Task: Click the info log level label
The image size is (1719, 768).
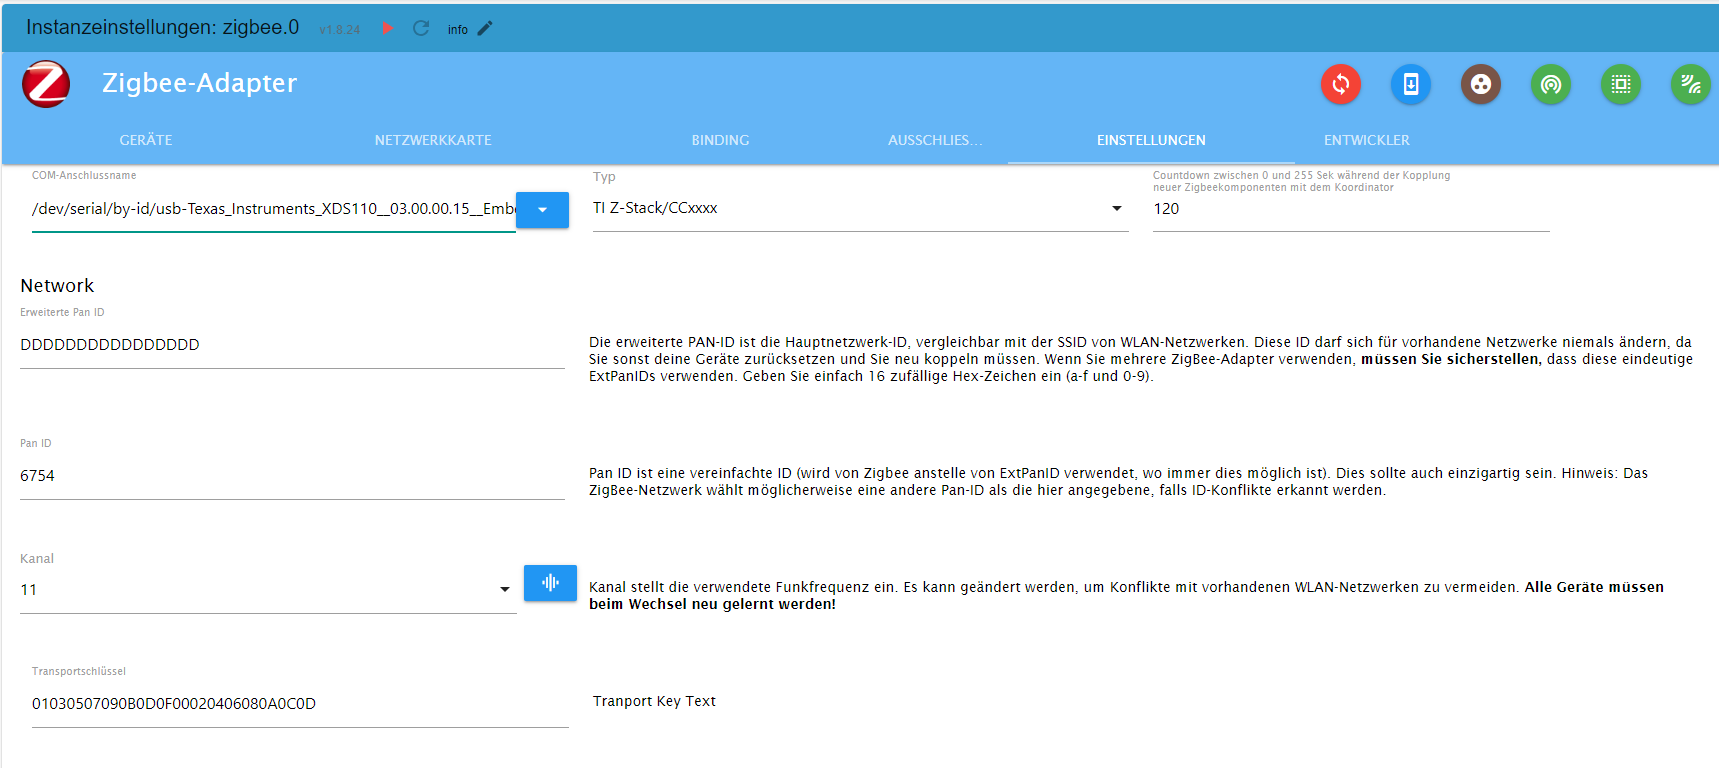Action: coord(458,30)
